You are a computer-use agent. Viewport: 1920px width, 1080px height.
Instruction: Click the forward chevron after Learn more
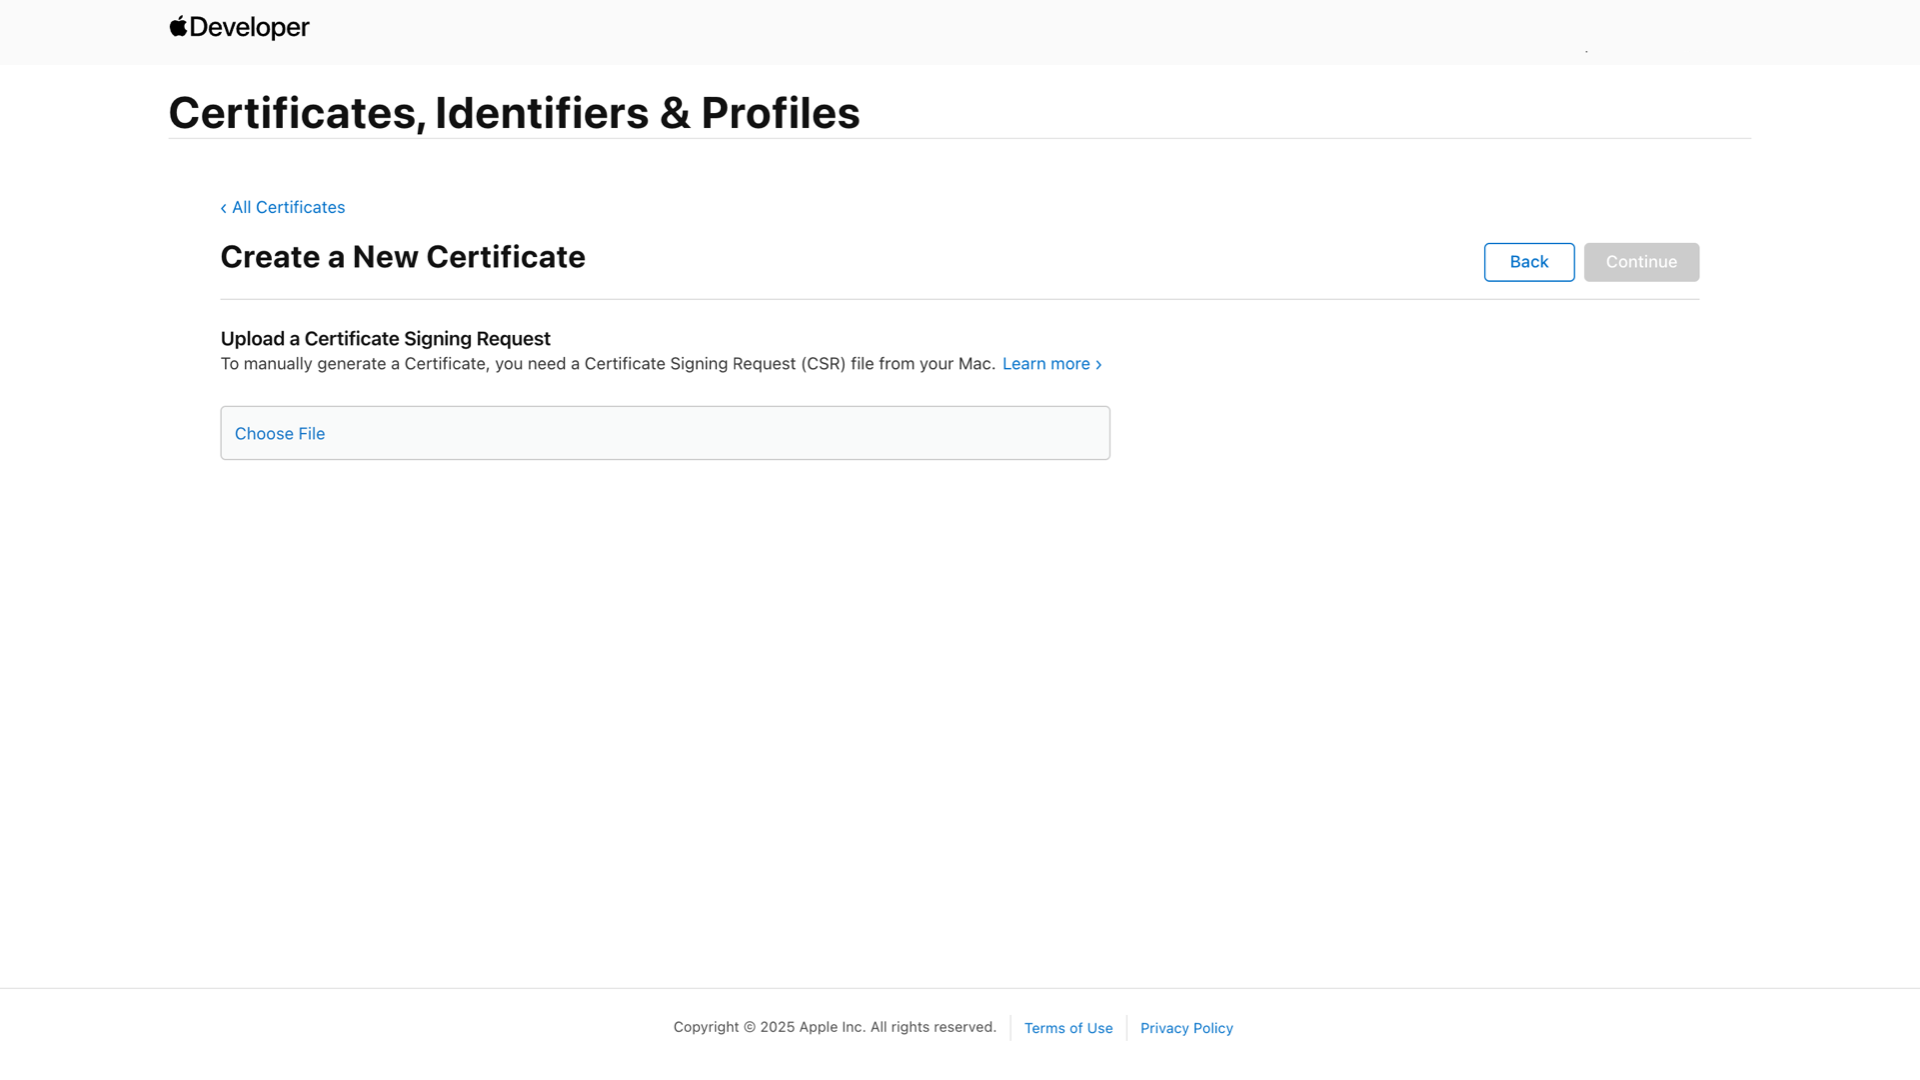pos(1099,364)
